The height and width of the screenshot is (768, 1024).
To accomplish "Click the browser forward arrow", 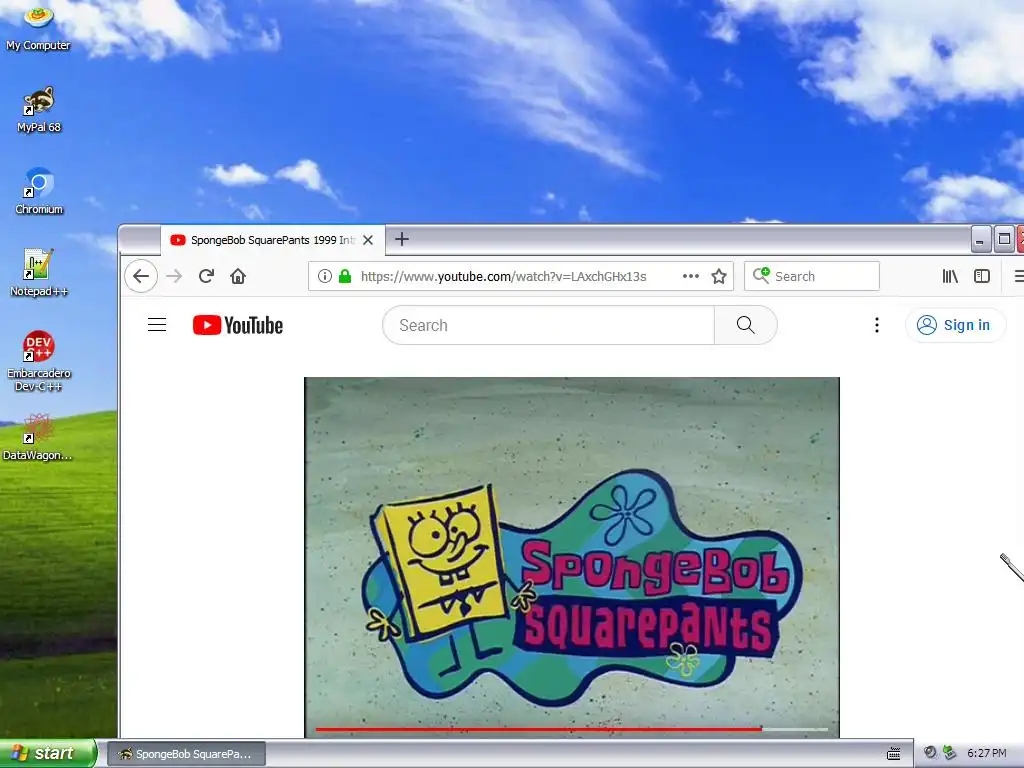I will pyautogui.click(x=174, y=276).
